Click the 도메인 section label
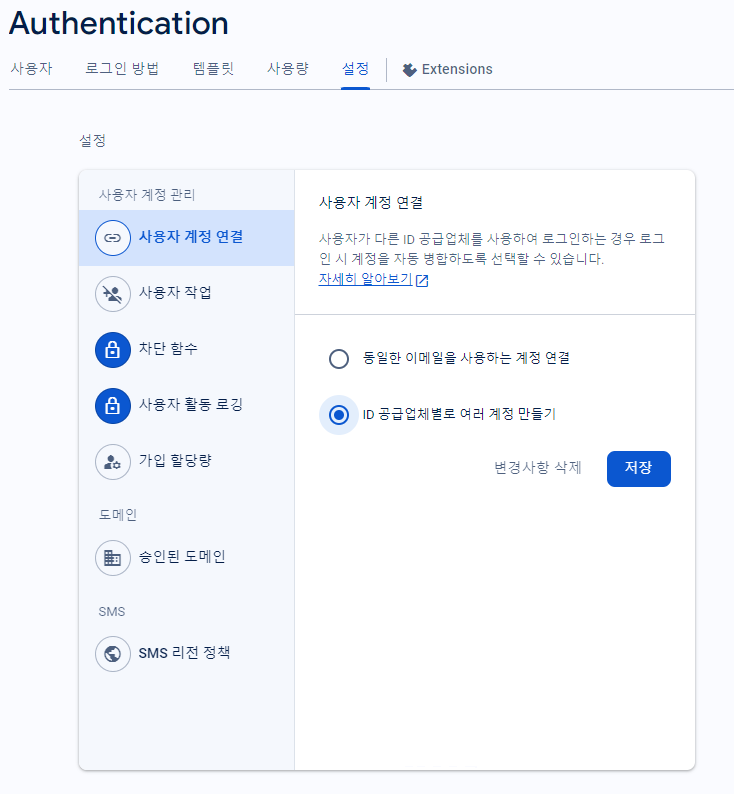Screen dimensions: 734x794 pyautogui.click(x=117, y=515)
